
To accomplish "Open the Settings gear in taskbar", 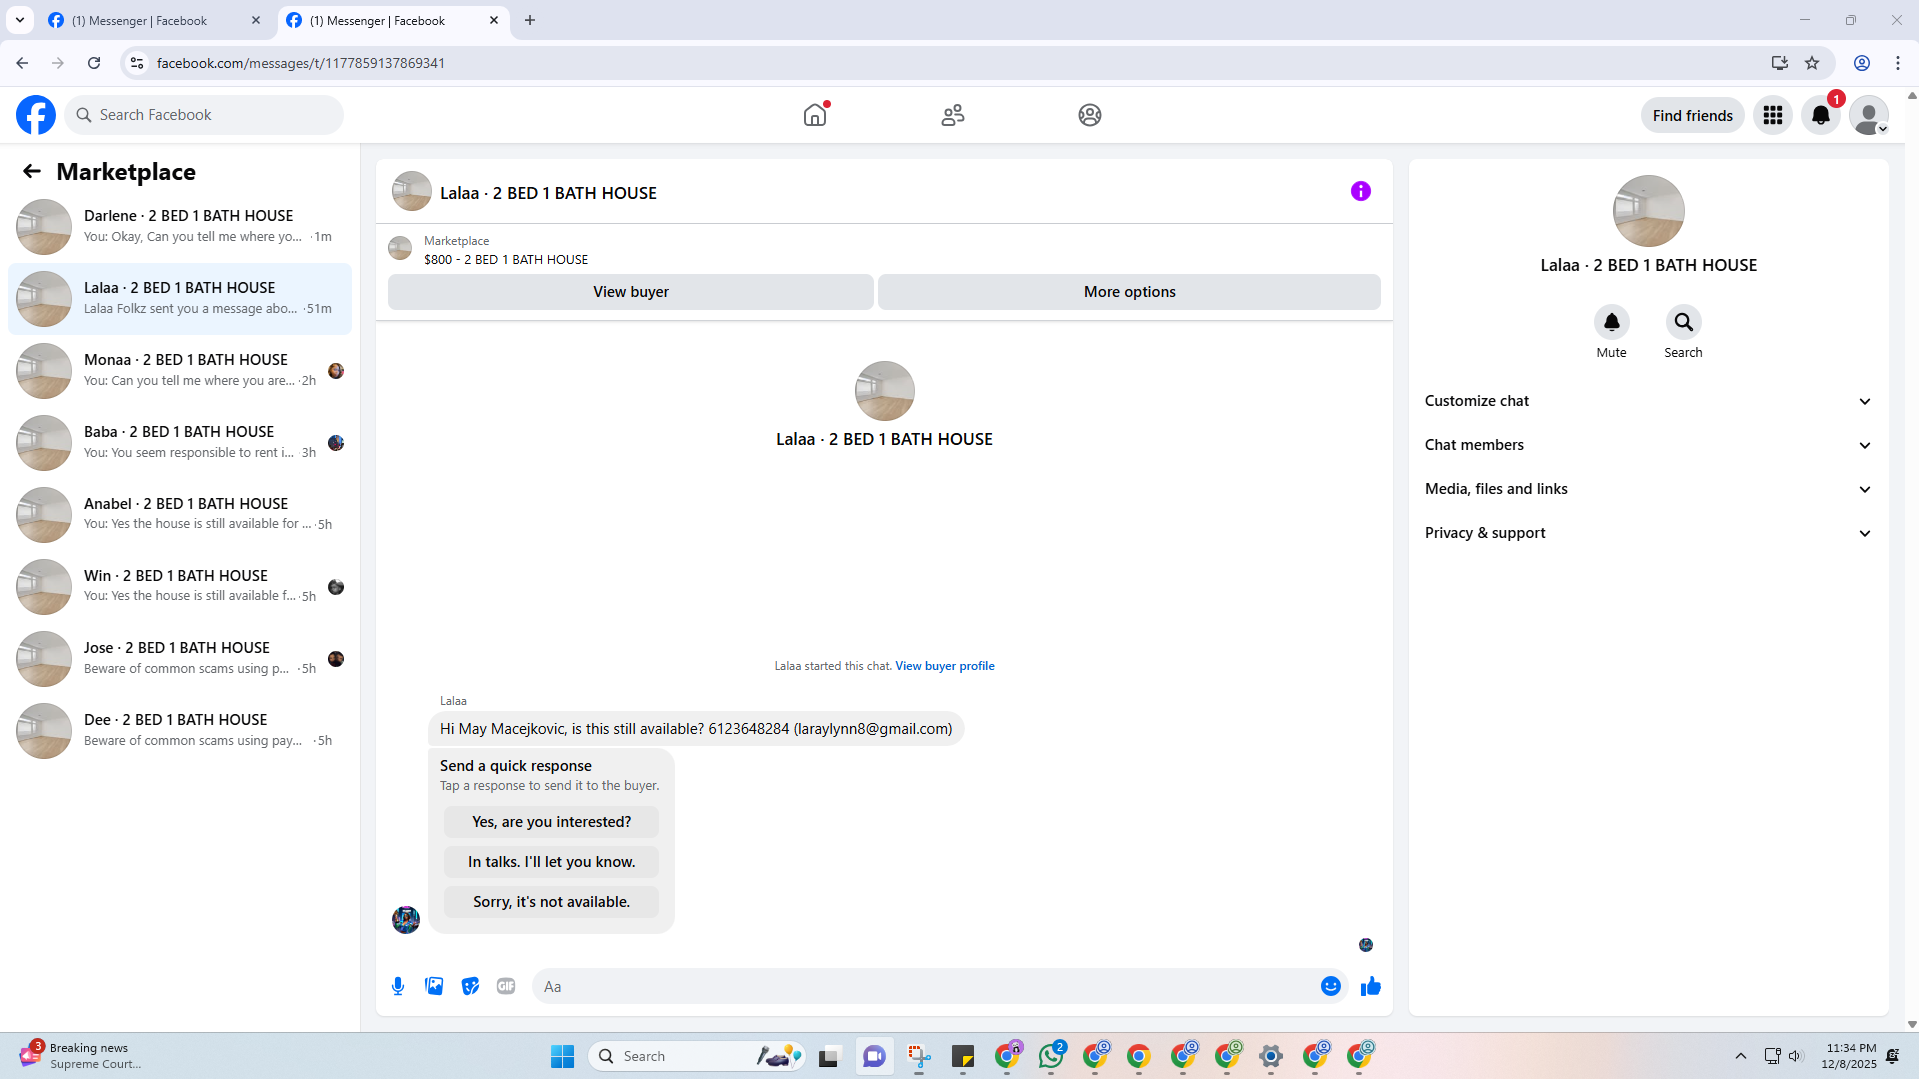I will pyautogui.click(x=1271, y=1056).
